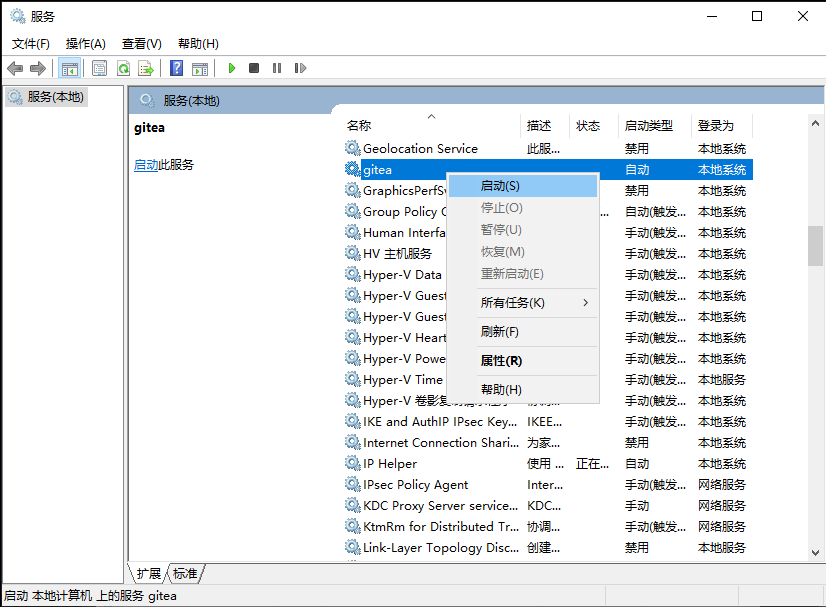Screen dimensions: 826x607
Task: Choose 启动(S) in the context menu
Action: 523,186
